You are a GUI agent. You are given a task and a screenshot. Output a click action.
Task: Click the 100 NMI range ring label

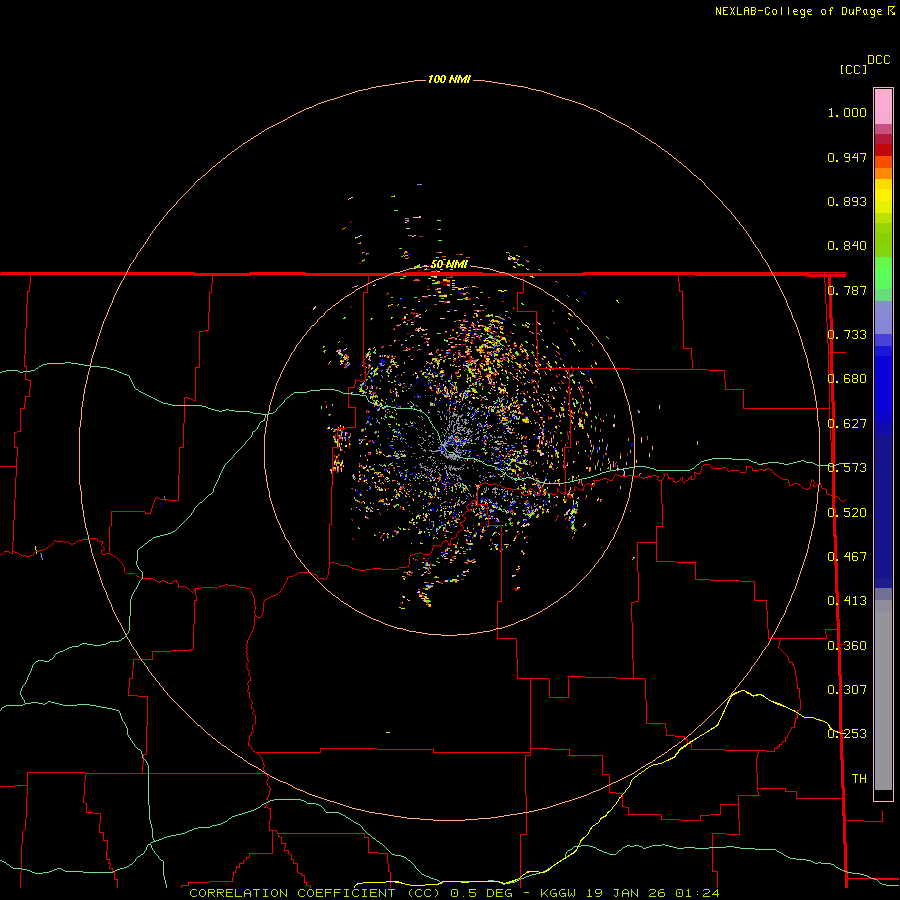point(449,79)
